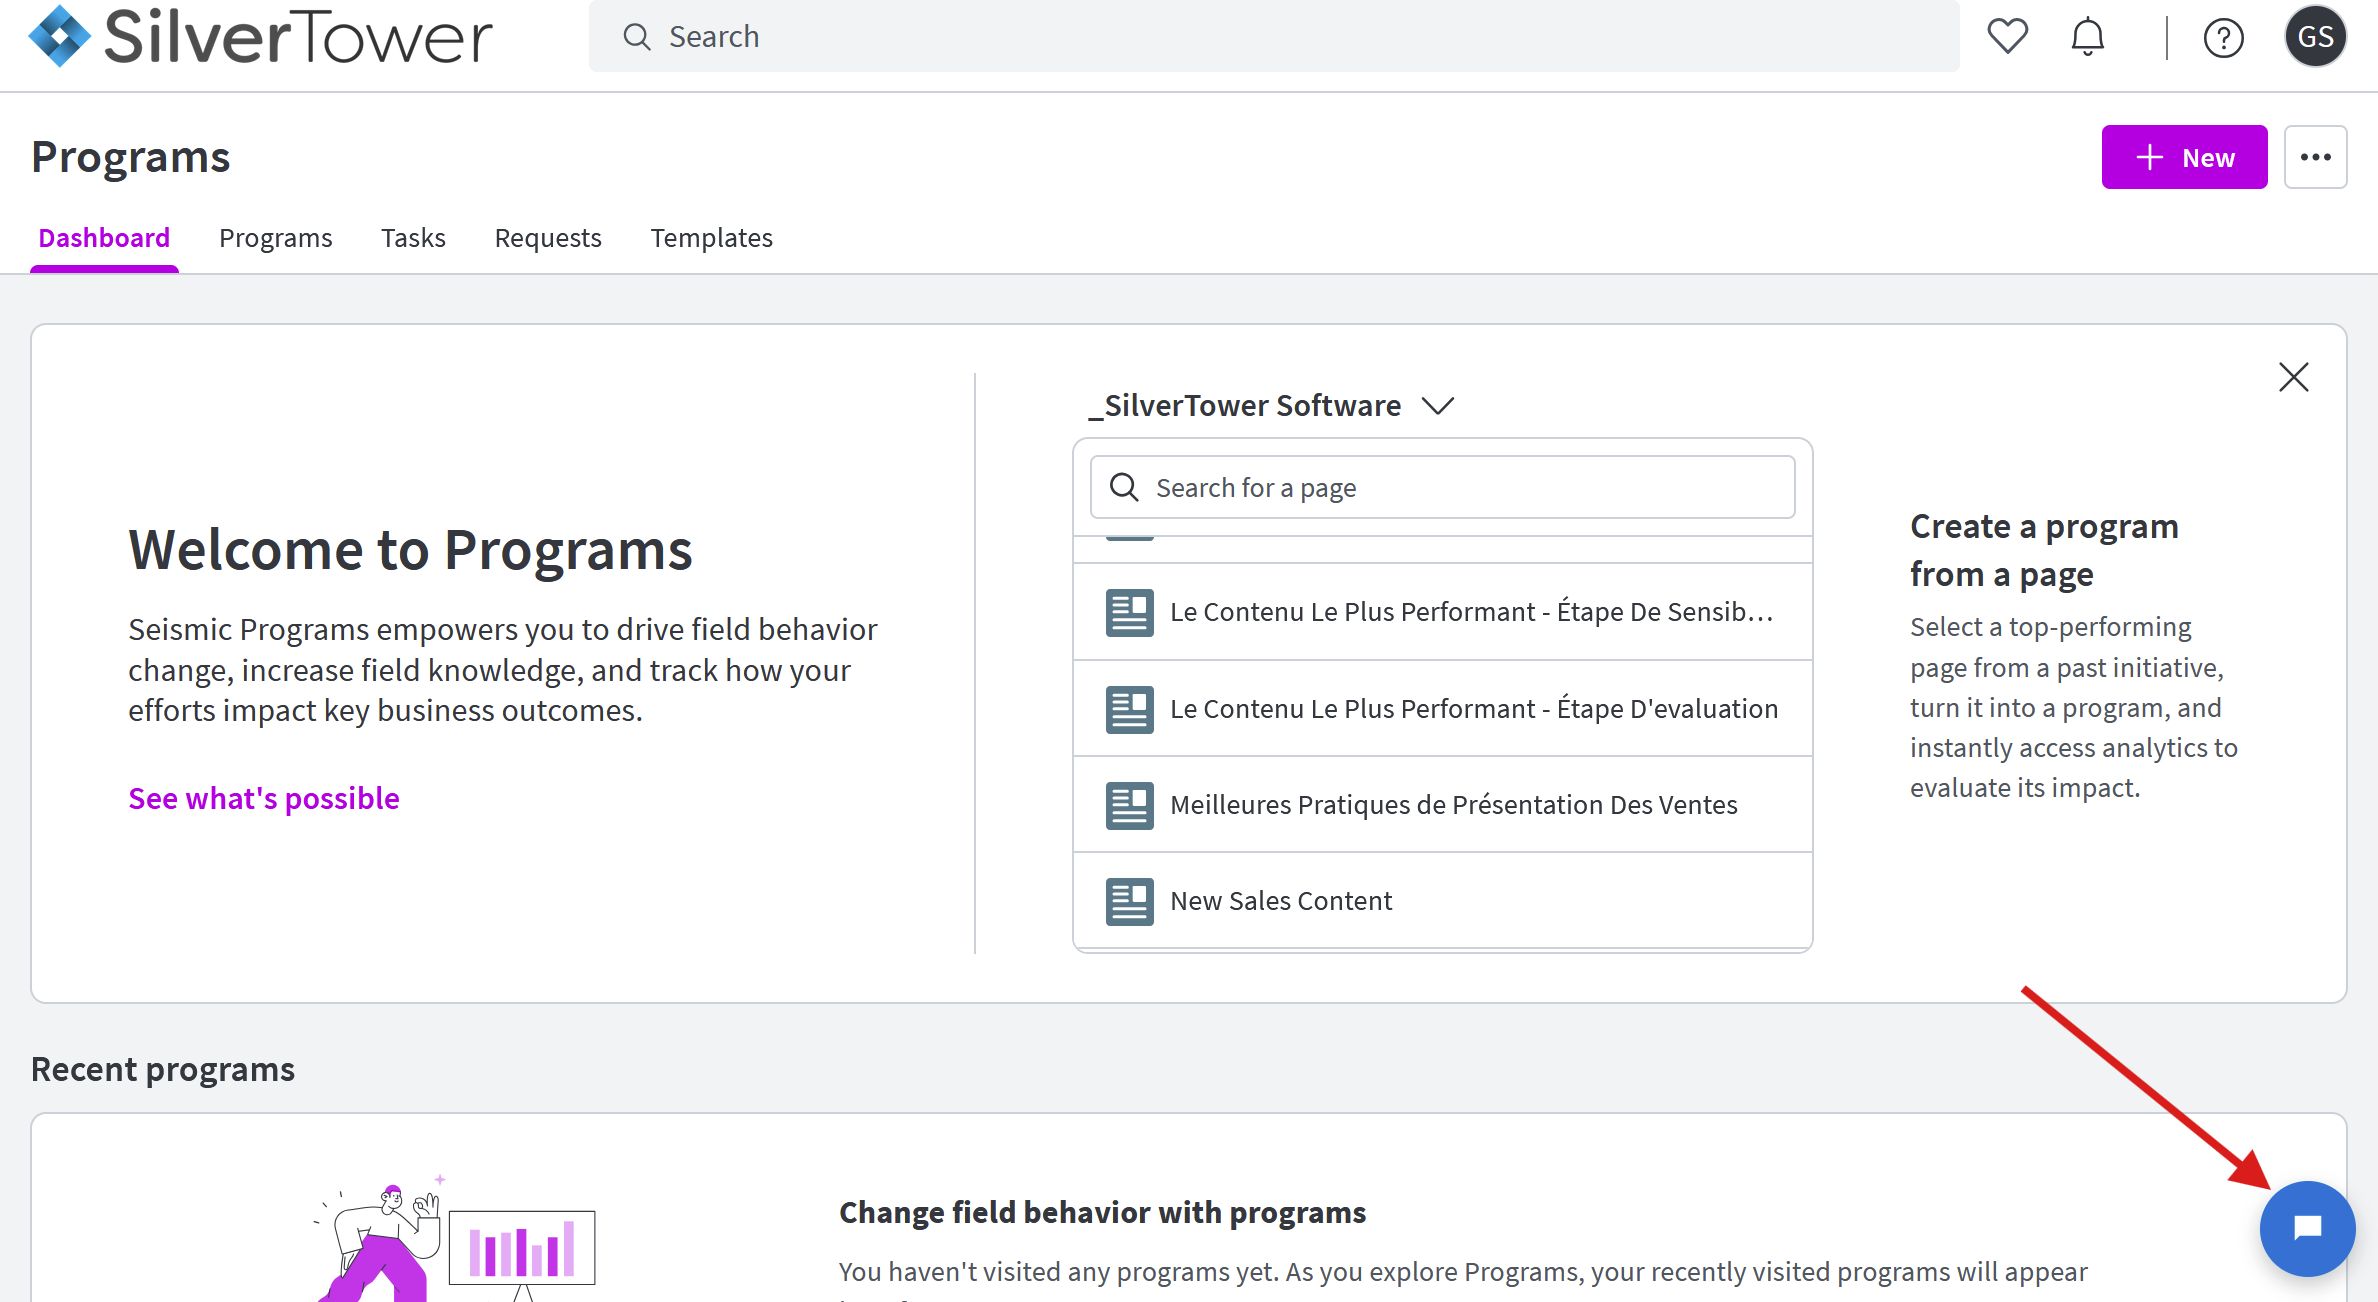The image size is (2378, 1302).
Task: Click the purple New button
Action: 2184,157
